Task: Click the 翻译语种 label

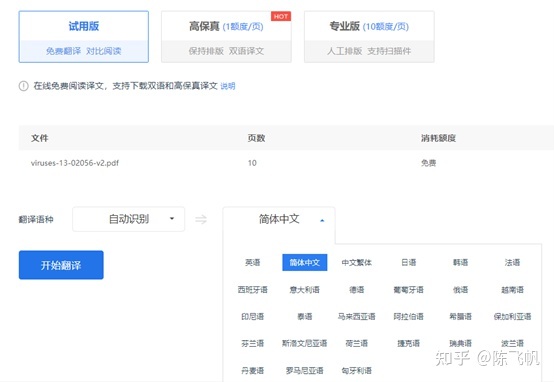Action: point(36,219)
